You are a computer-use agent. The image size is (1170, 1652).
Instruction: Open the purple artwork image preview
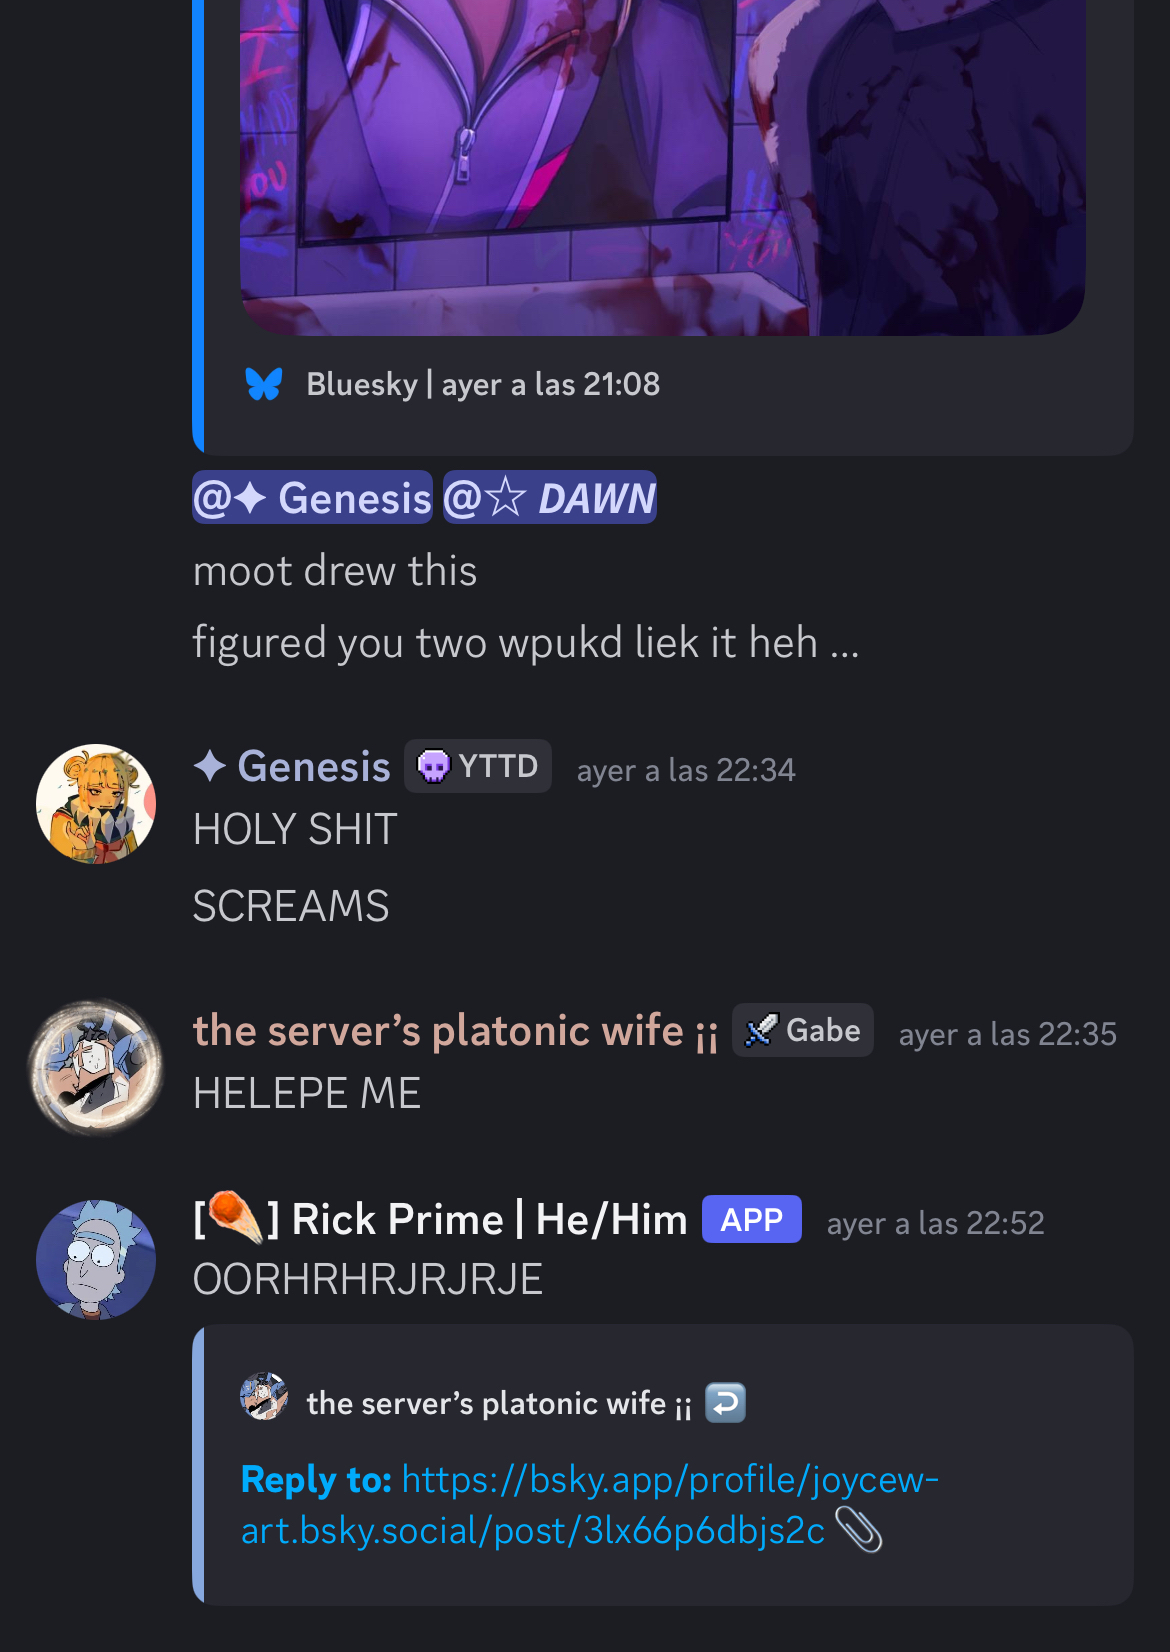[x=662, y=167]
